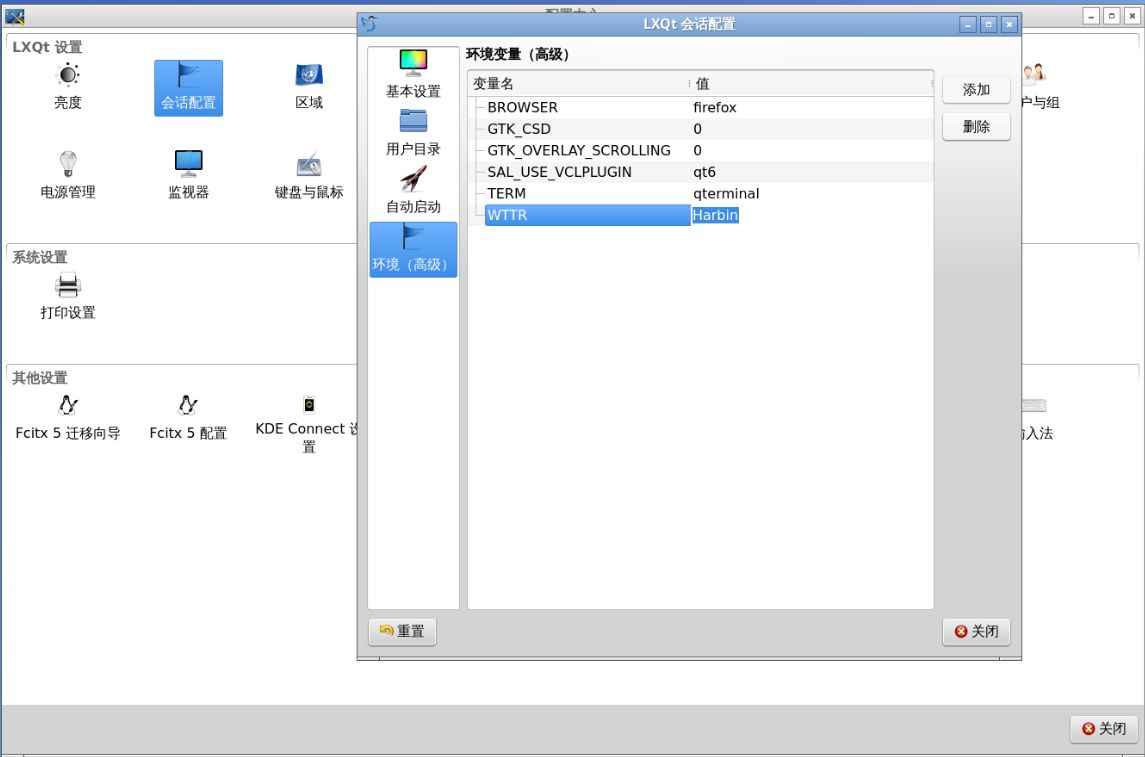Click 关闭 in the configuration center window
Image resolution: width=1145 pixels, height=757 pixels.
point(1104,729)
